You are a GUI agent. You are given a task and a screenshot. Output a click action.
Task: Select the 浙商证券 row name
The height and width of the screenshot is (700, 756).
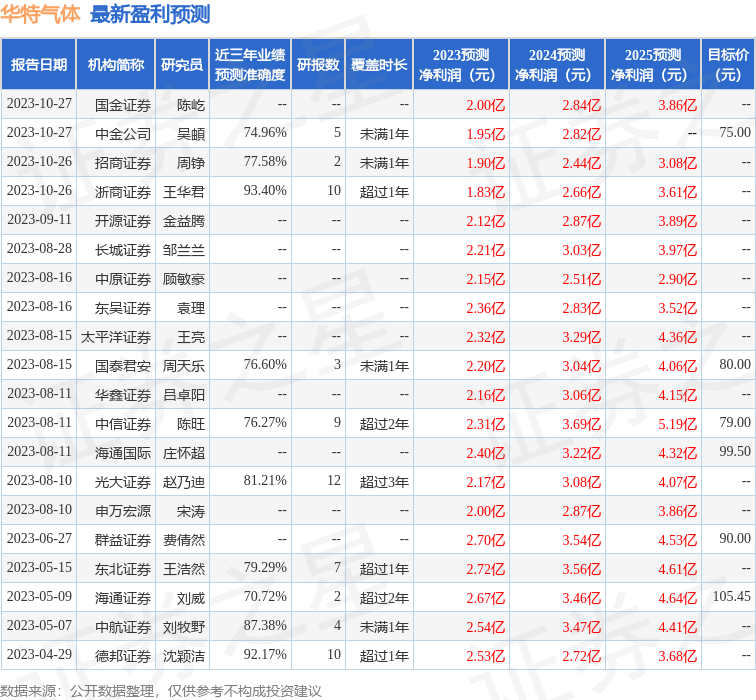point(123,192)
